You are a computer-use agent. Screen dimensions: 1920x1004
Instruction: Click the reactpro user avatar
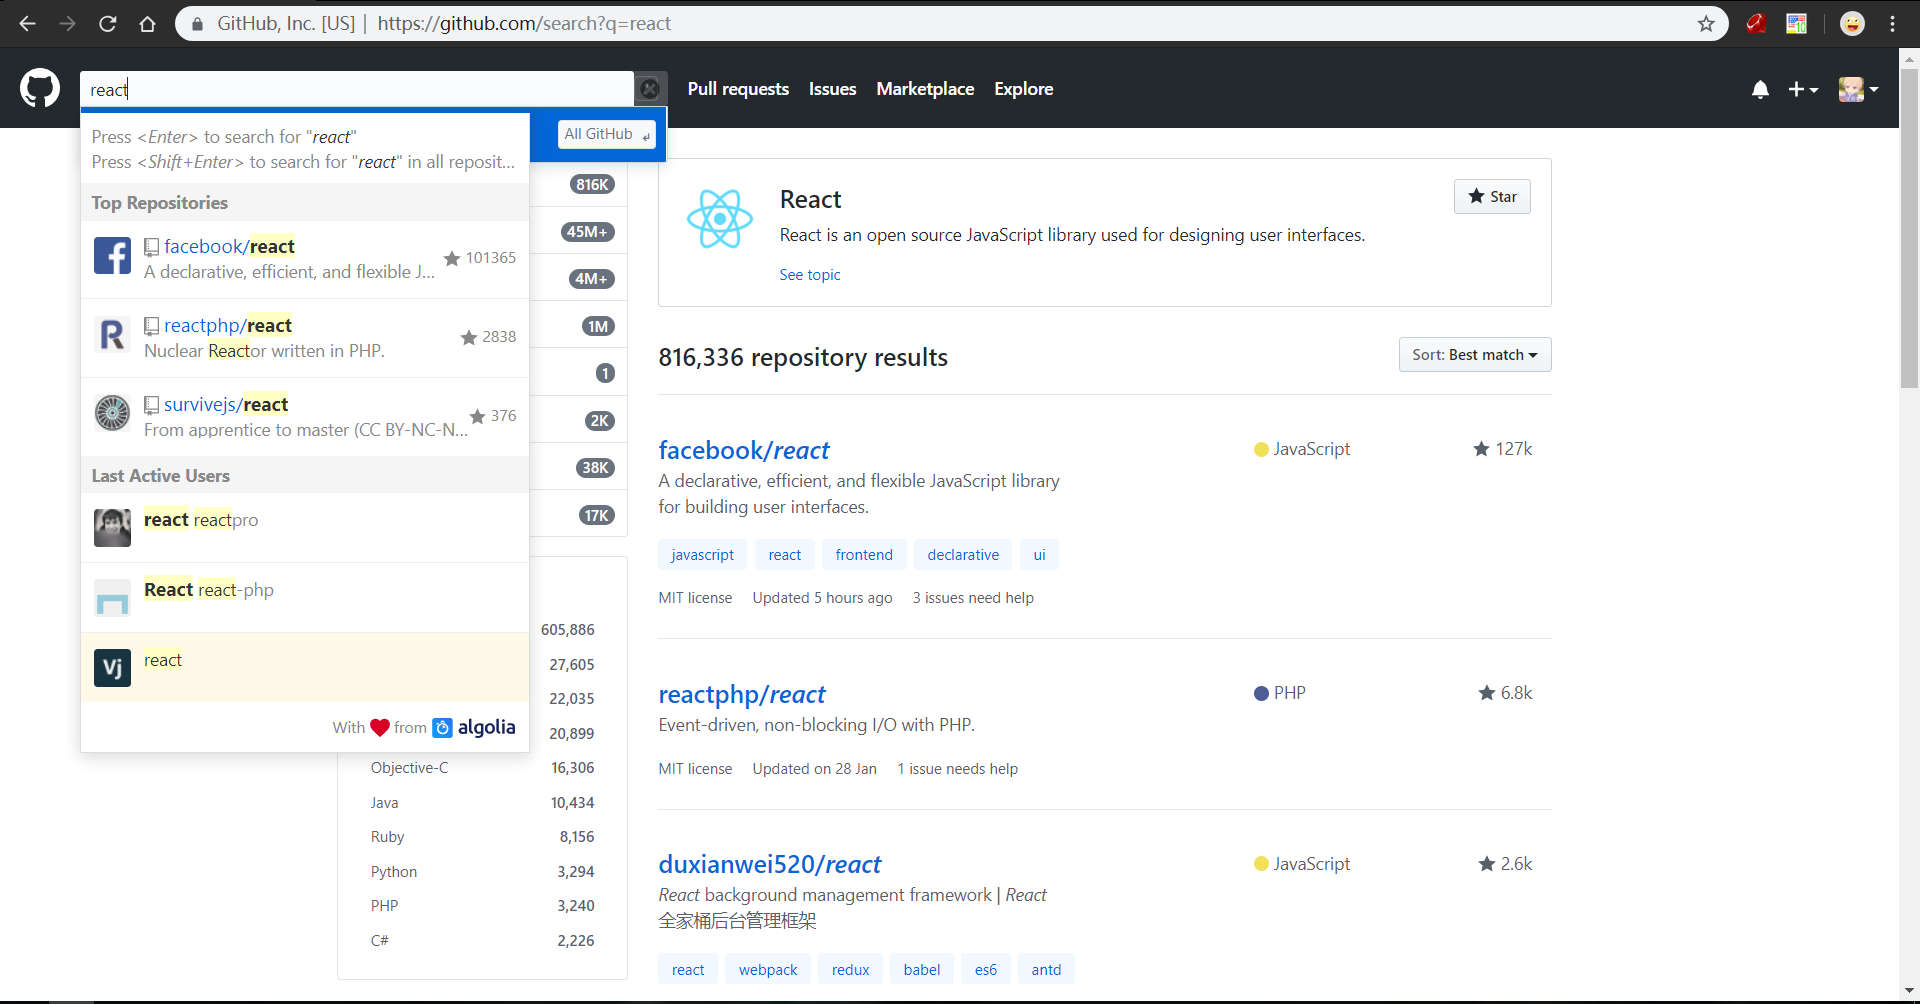112,528
